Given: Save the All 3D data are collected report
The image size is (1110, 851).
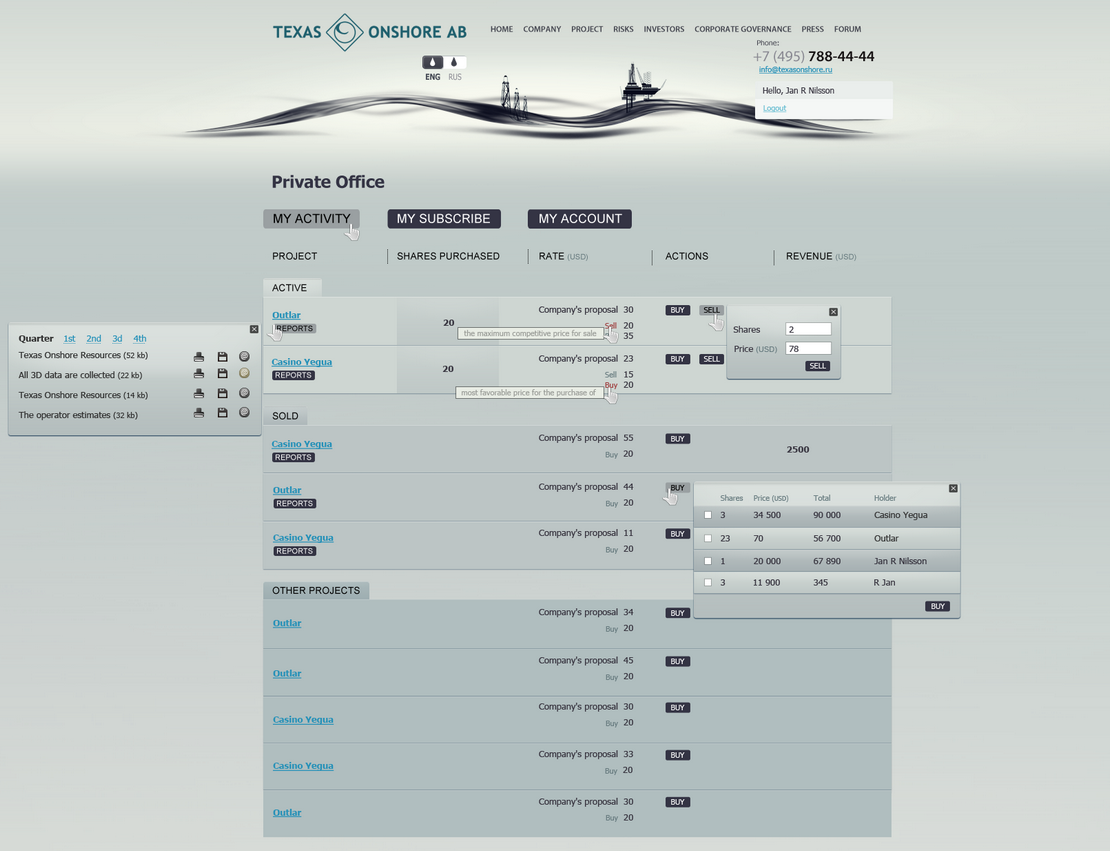Looking at the screenshot, I should (x=222, y=374).
